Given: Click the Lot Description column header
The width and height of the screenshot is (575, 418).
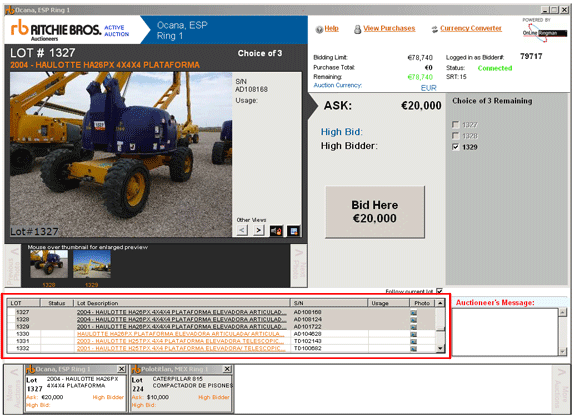Looking at the screenshot, I should coord(182,303).
